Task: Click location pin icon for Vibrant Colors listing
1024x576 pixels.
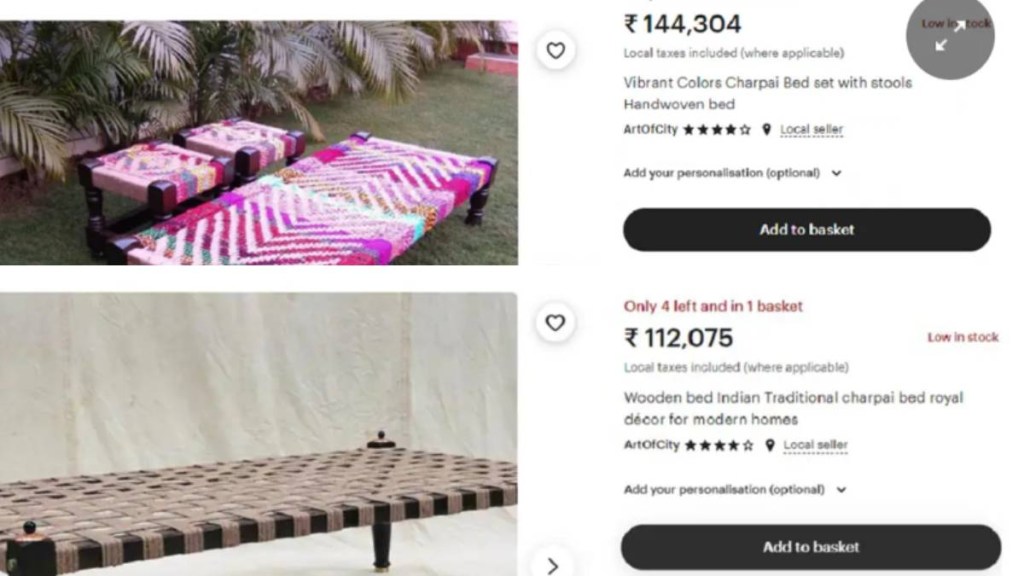Action: 767,130
